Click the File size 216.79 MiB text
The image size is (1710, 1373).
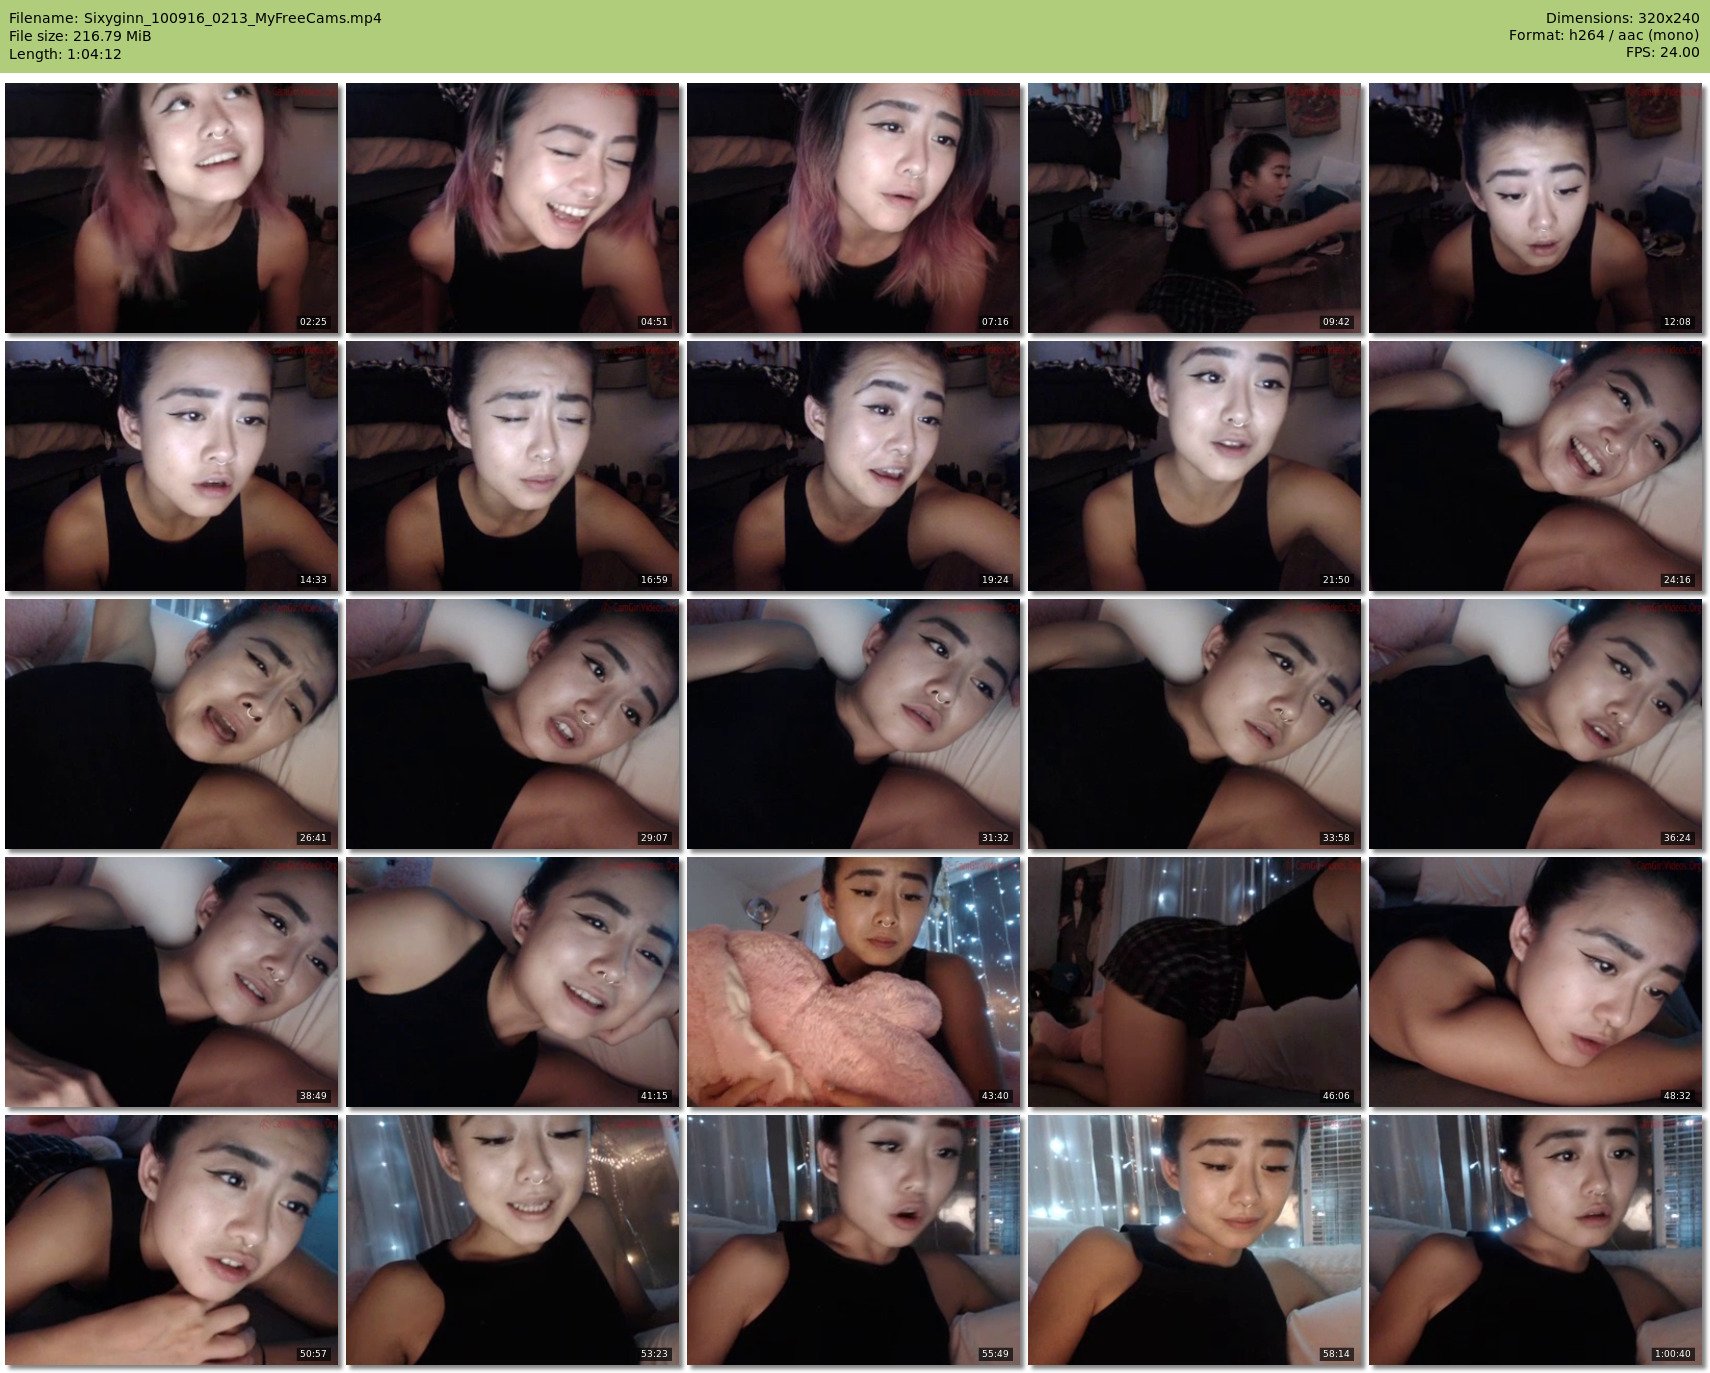(80, 36)
